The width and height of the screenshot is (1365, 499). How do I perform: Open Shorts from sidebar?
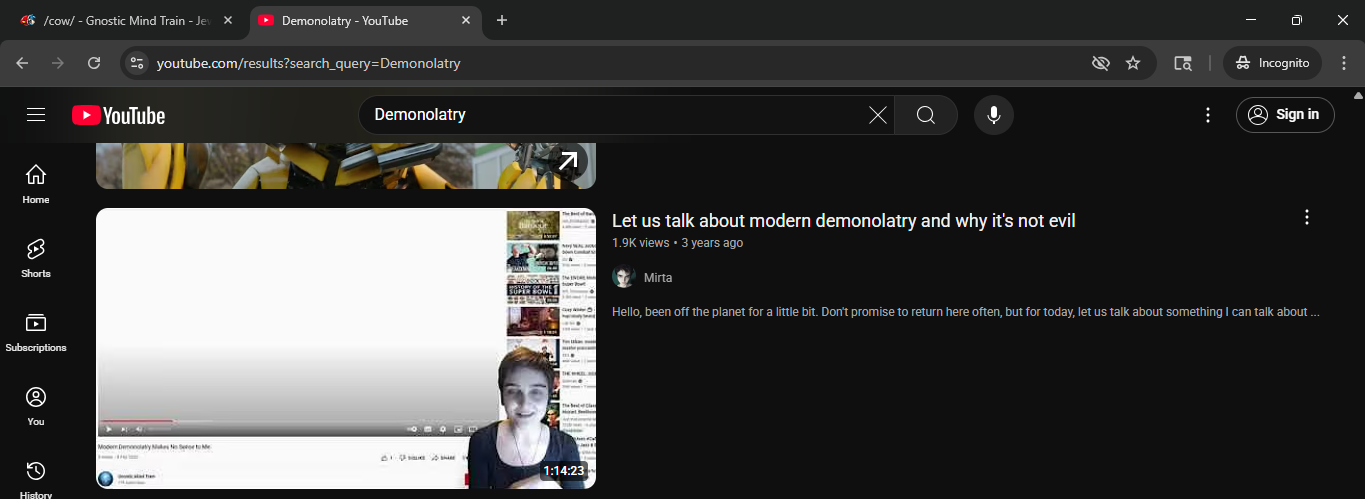coord(36,259)
